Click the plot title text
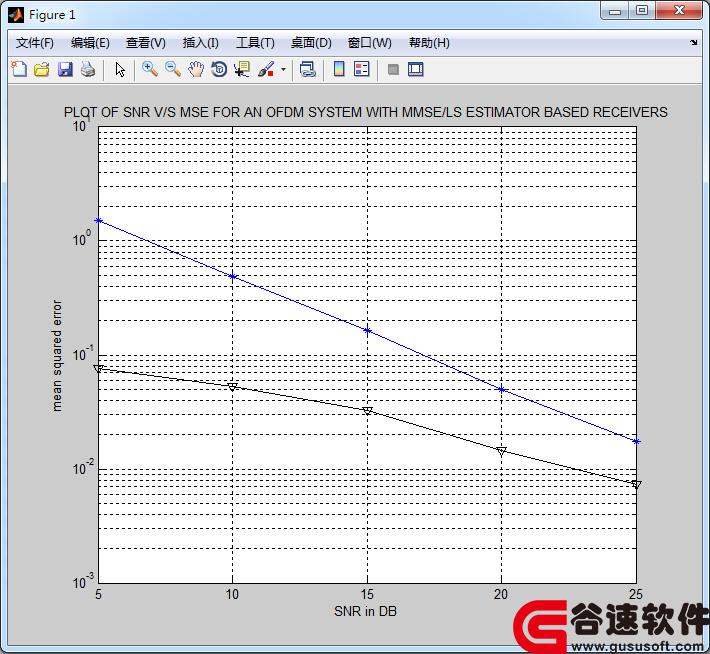This screenshot has width=710, height=654. tap(365, 112)
